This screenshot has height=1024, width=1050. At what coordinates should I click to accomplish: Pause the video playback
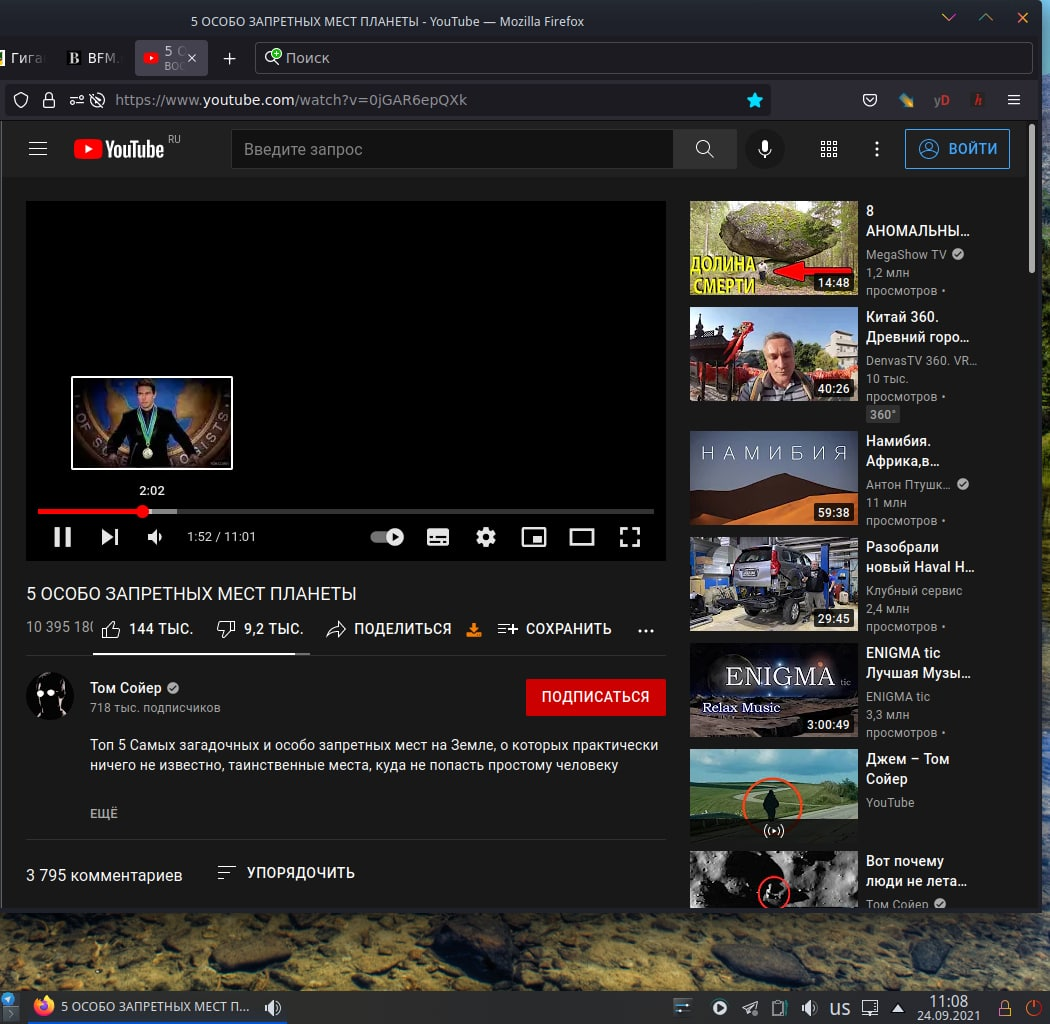click(62, 537)
